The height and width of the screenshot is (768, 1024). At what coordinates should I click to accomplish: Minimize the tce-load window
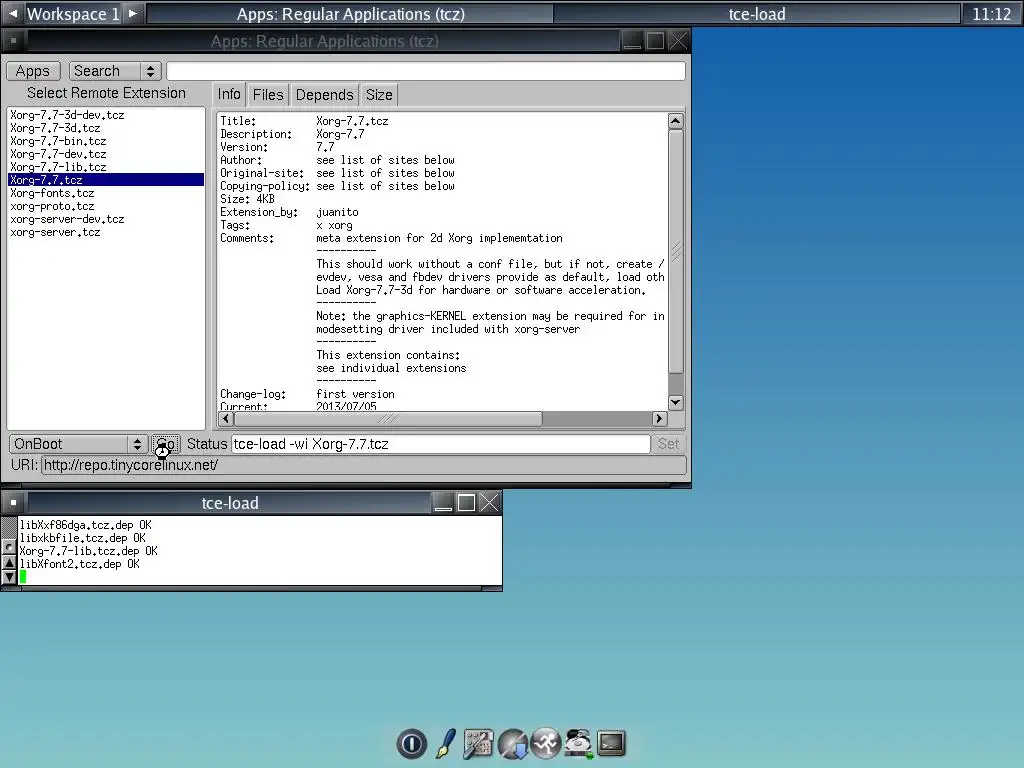tap(443, 503)
